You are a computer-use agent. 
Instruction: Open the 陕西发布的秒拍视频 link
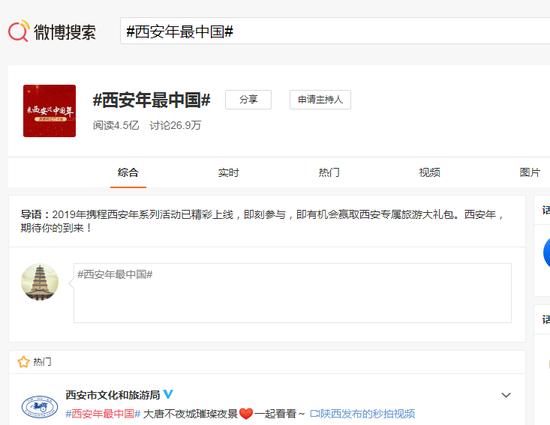[362, 414]
